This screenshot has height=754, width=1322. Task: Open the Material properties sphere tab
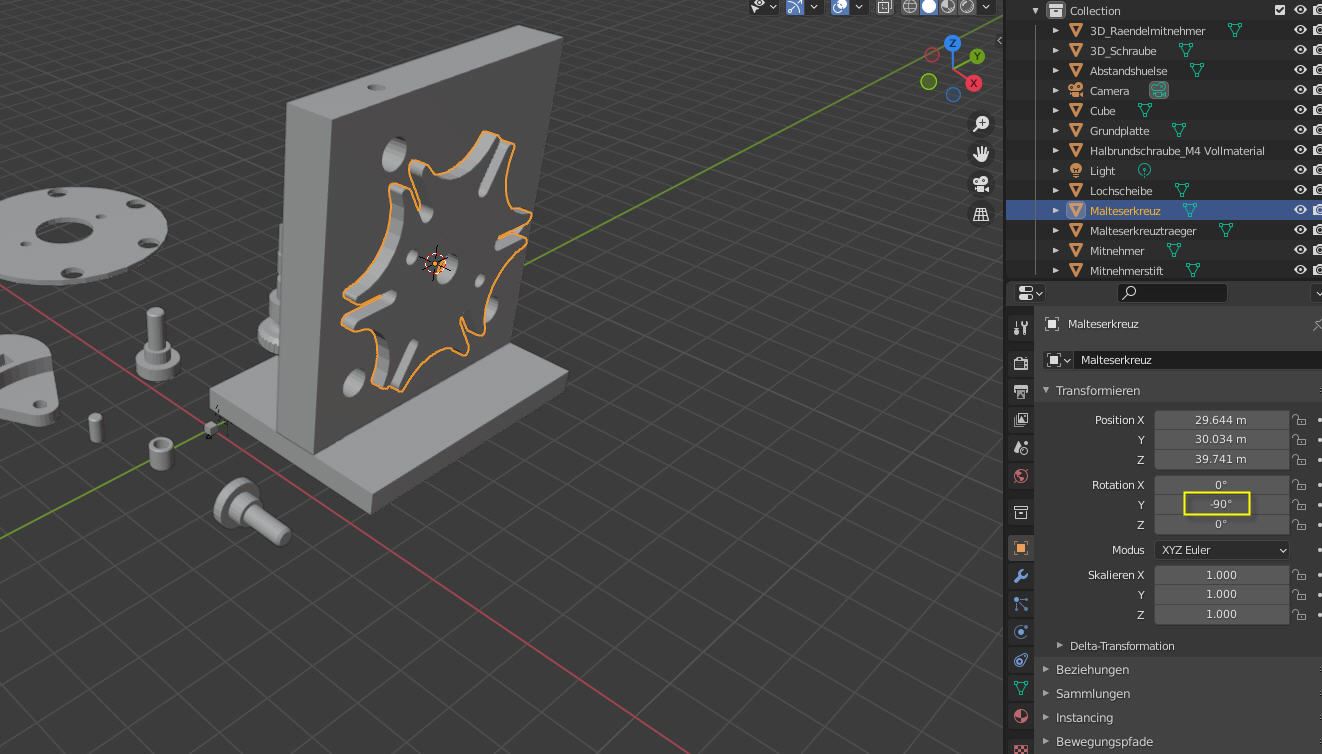(x=1020, y=716)
